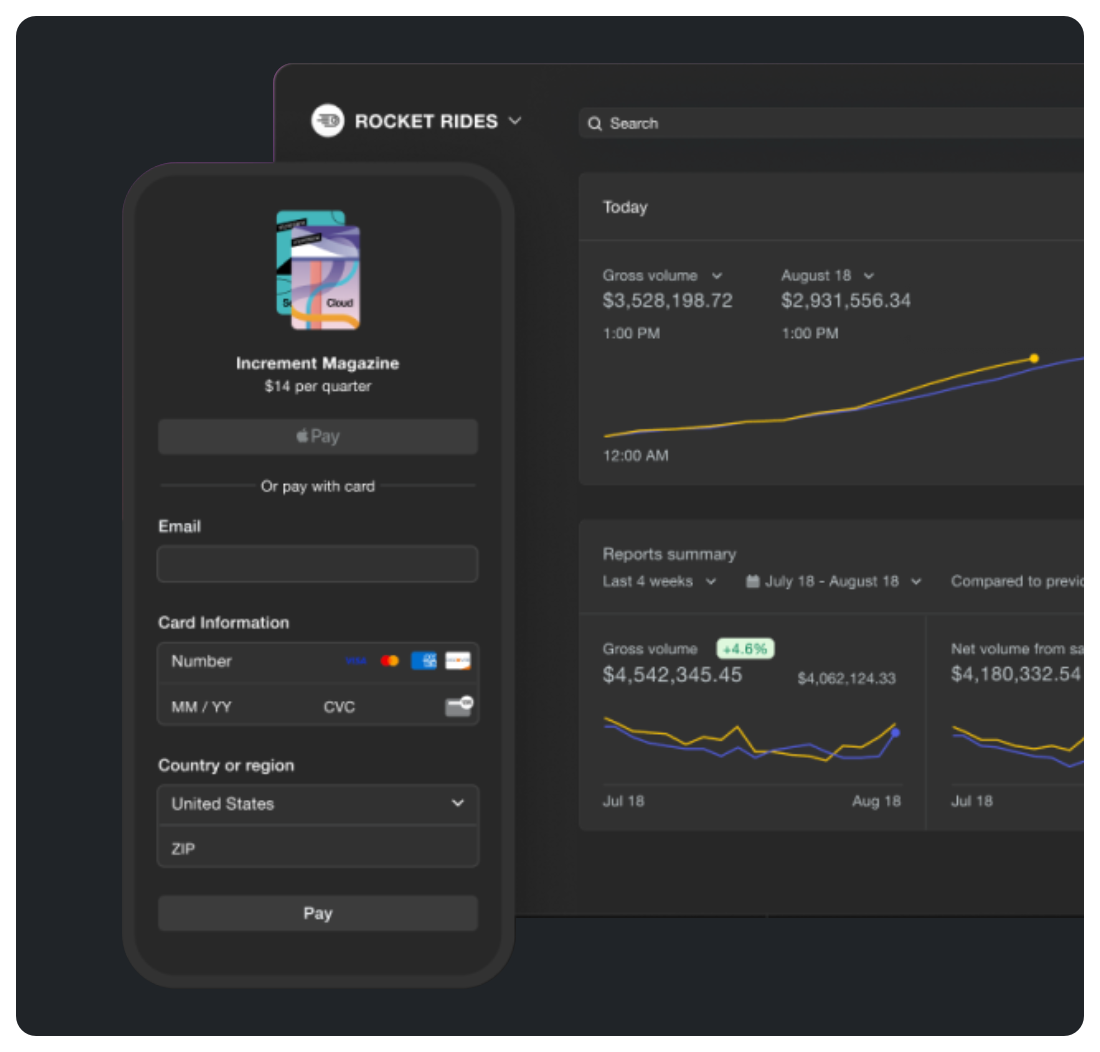Tap the Apple Pay button
The width and height of the screenshot is (1100, 1052).
click(x=318, y=436)
